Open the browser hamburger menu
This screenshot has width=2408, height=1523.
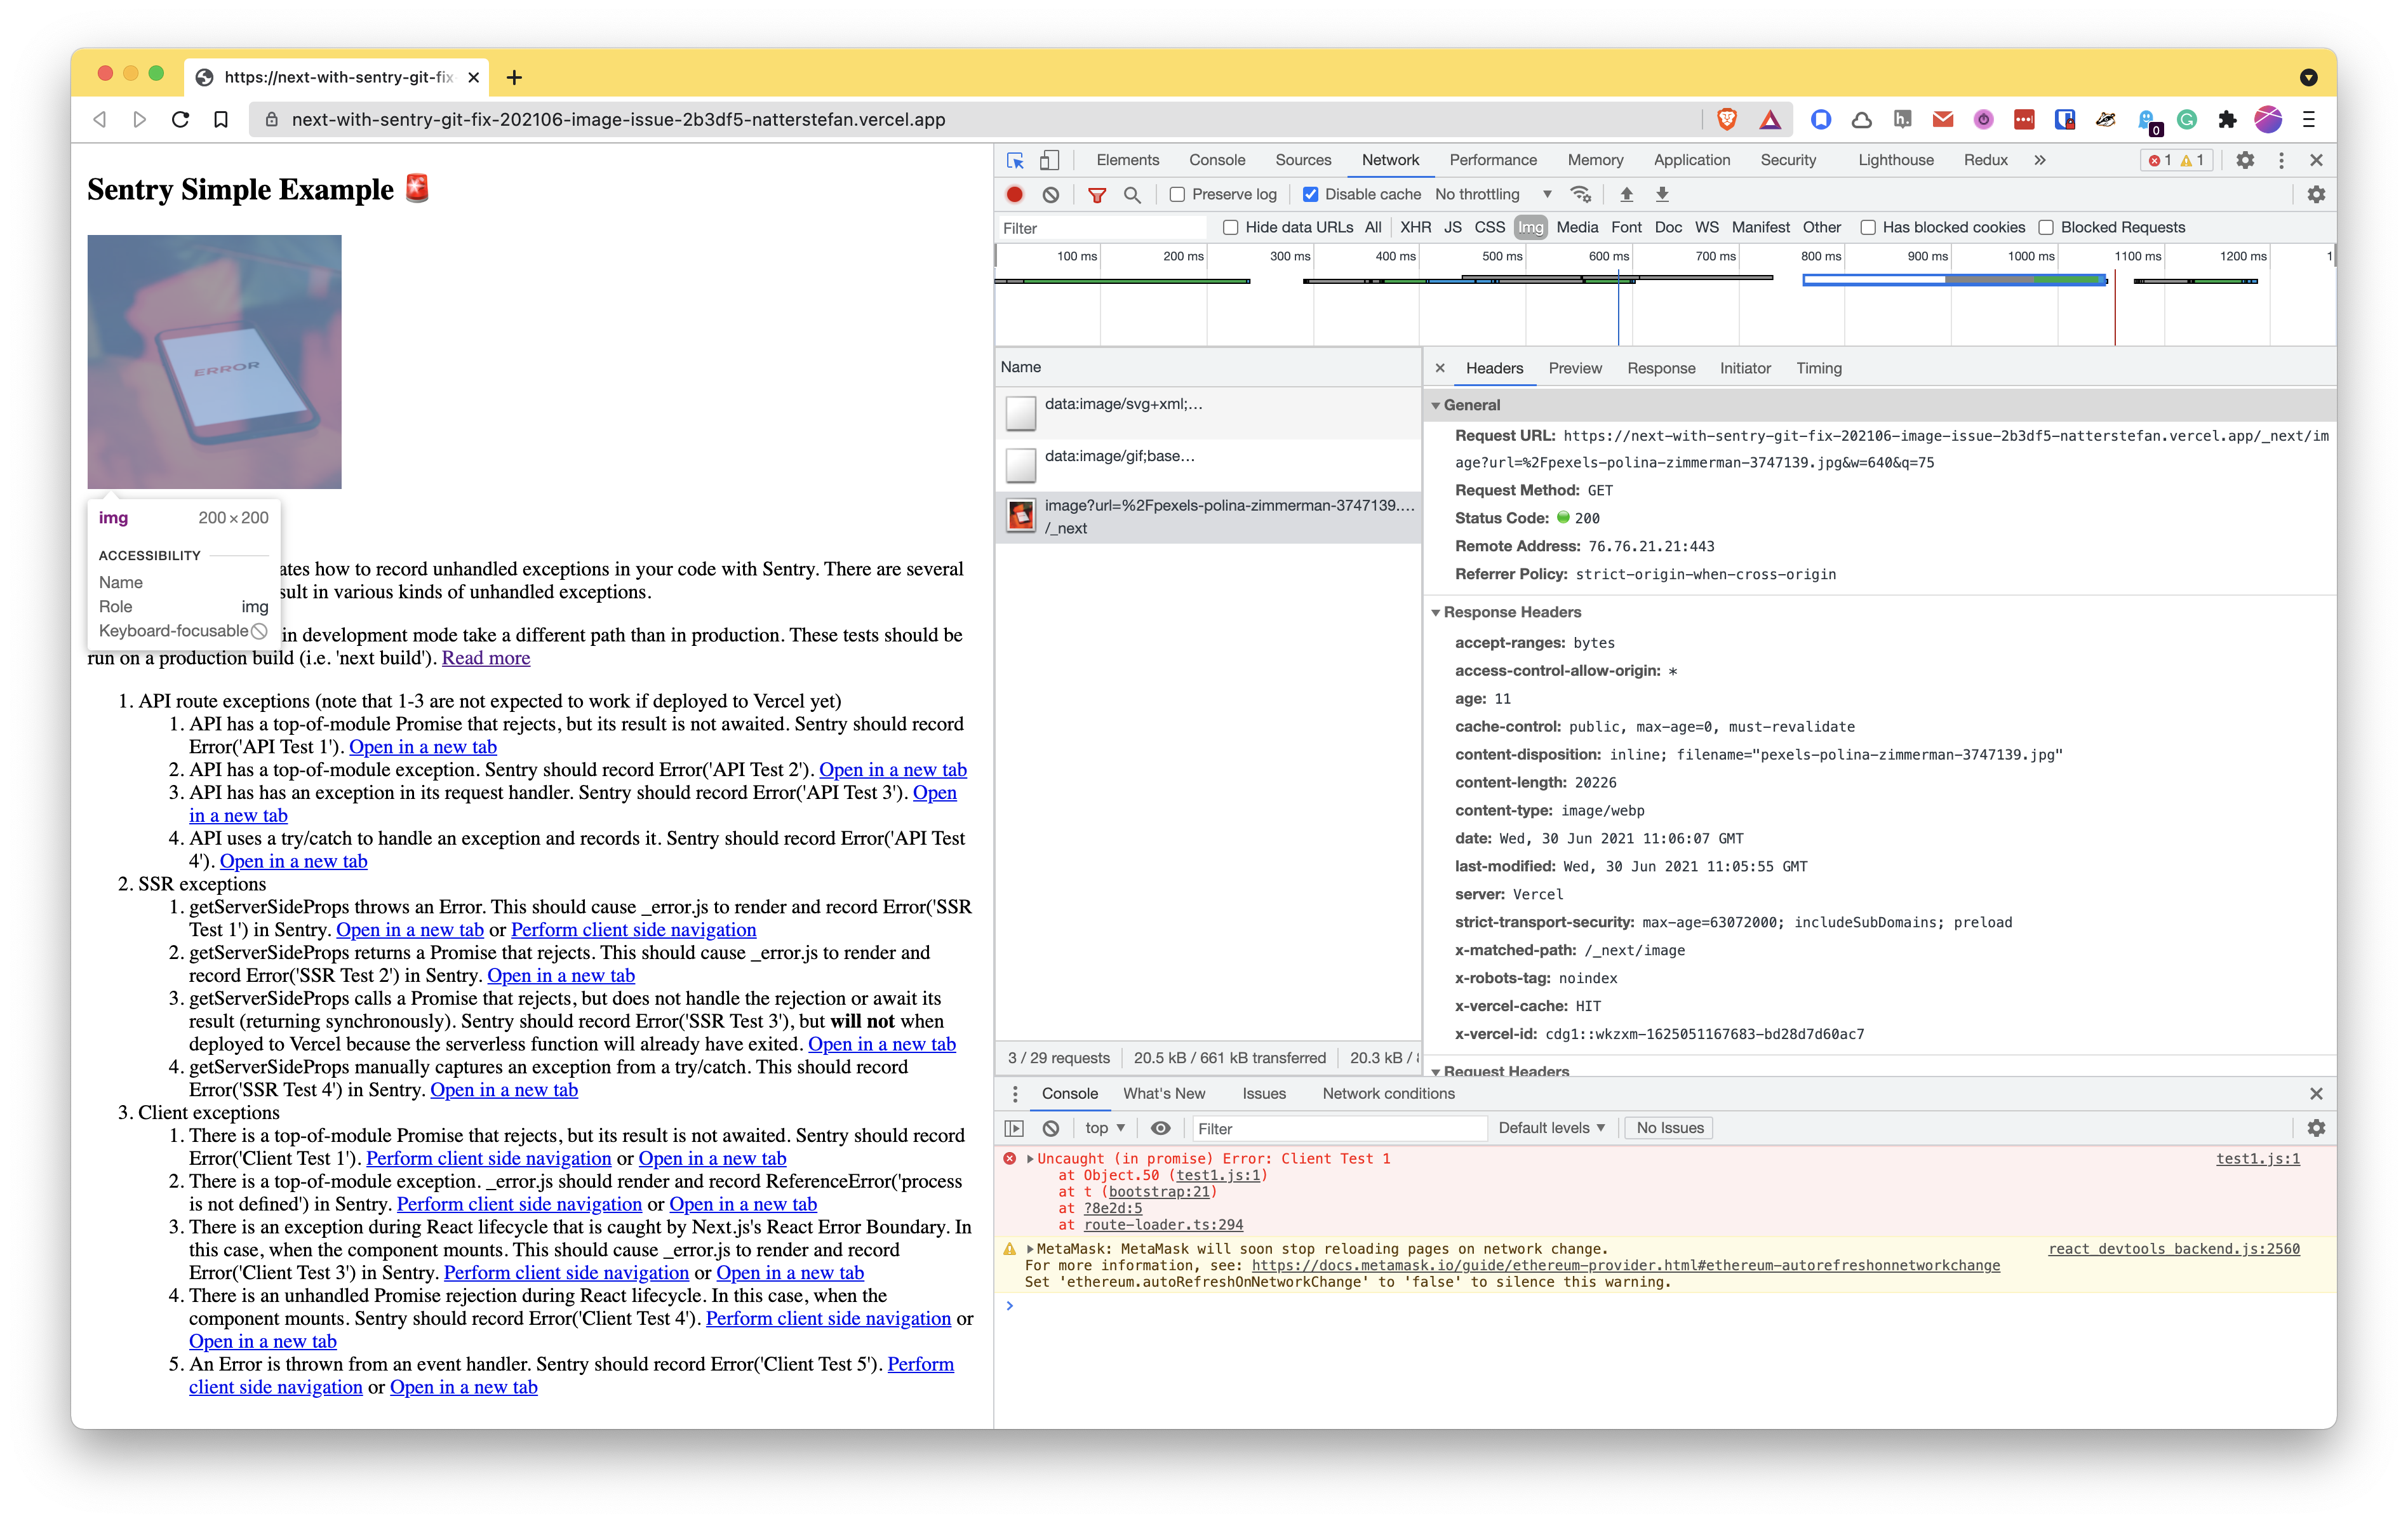click(x=2309, y=120)
